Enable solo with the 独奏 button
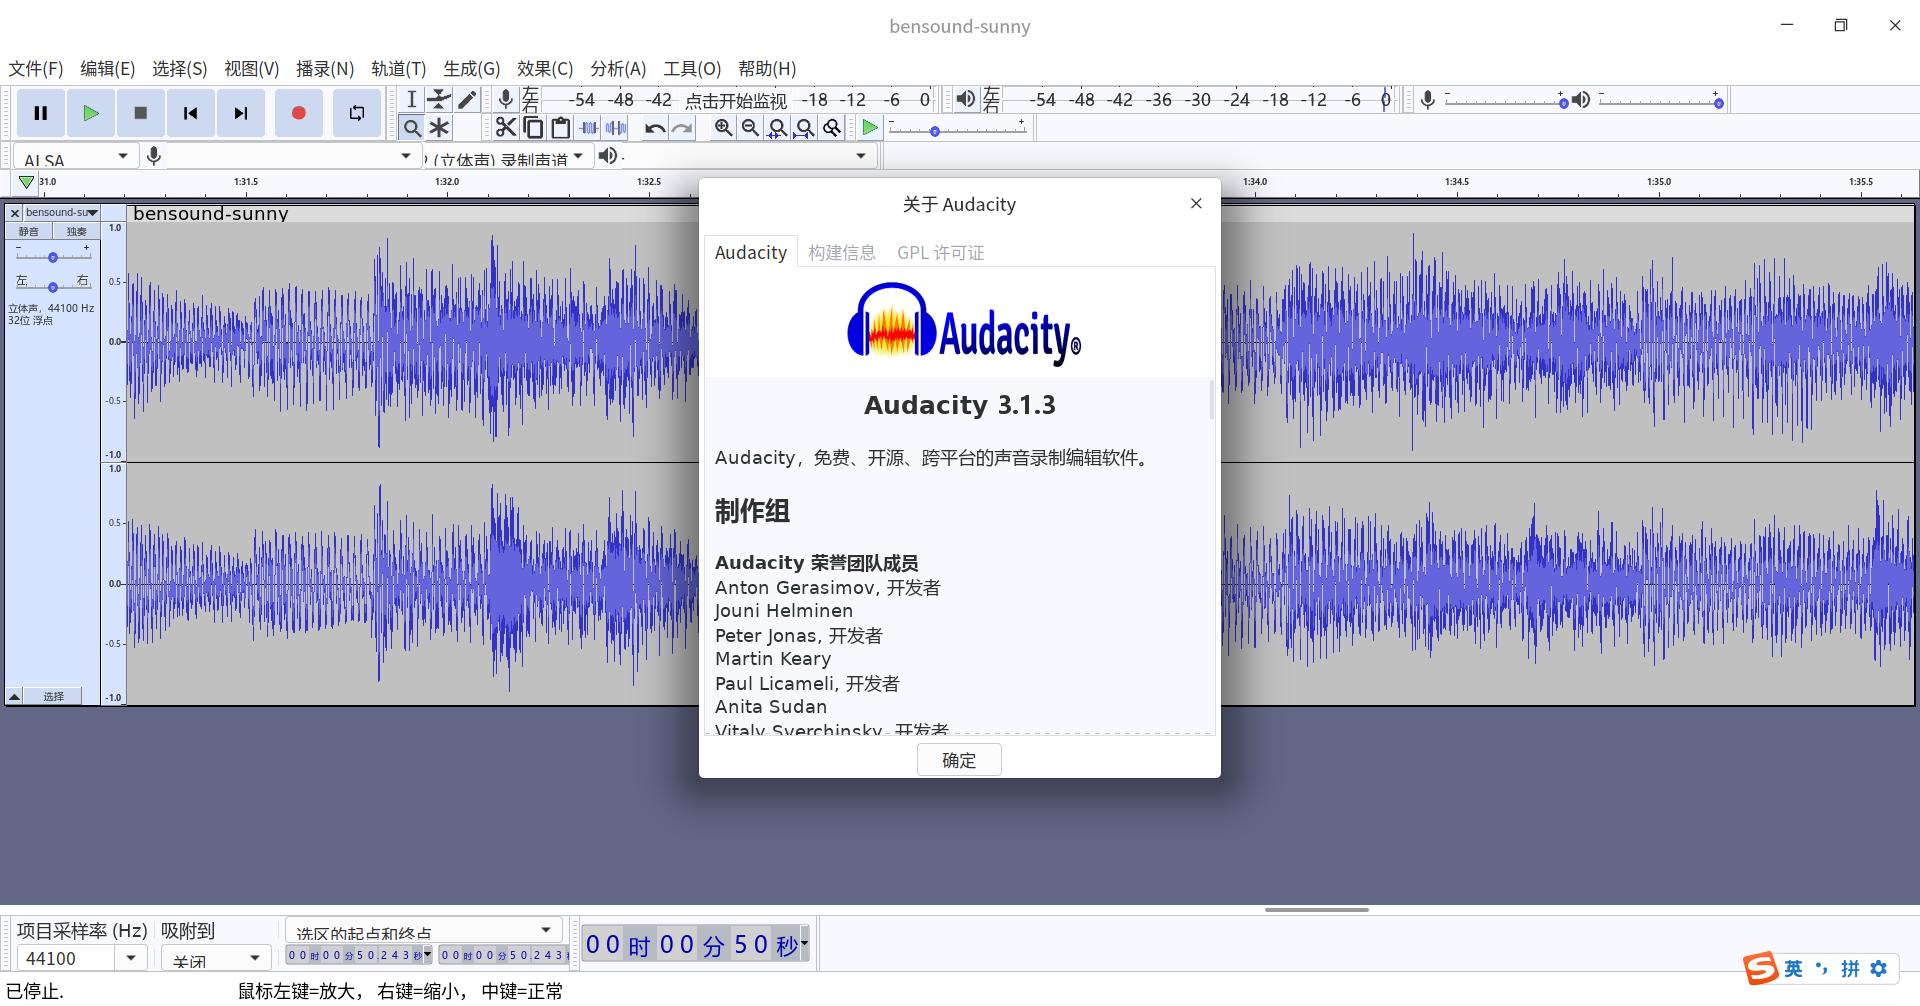The height and width of the screenshot is (1006, 1920). (x=77, y=230)
